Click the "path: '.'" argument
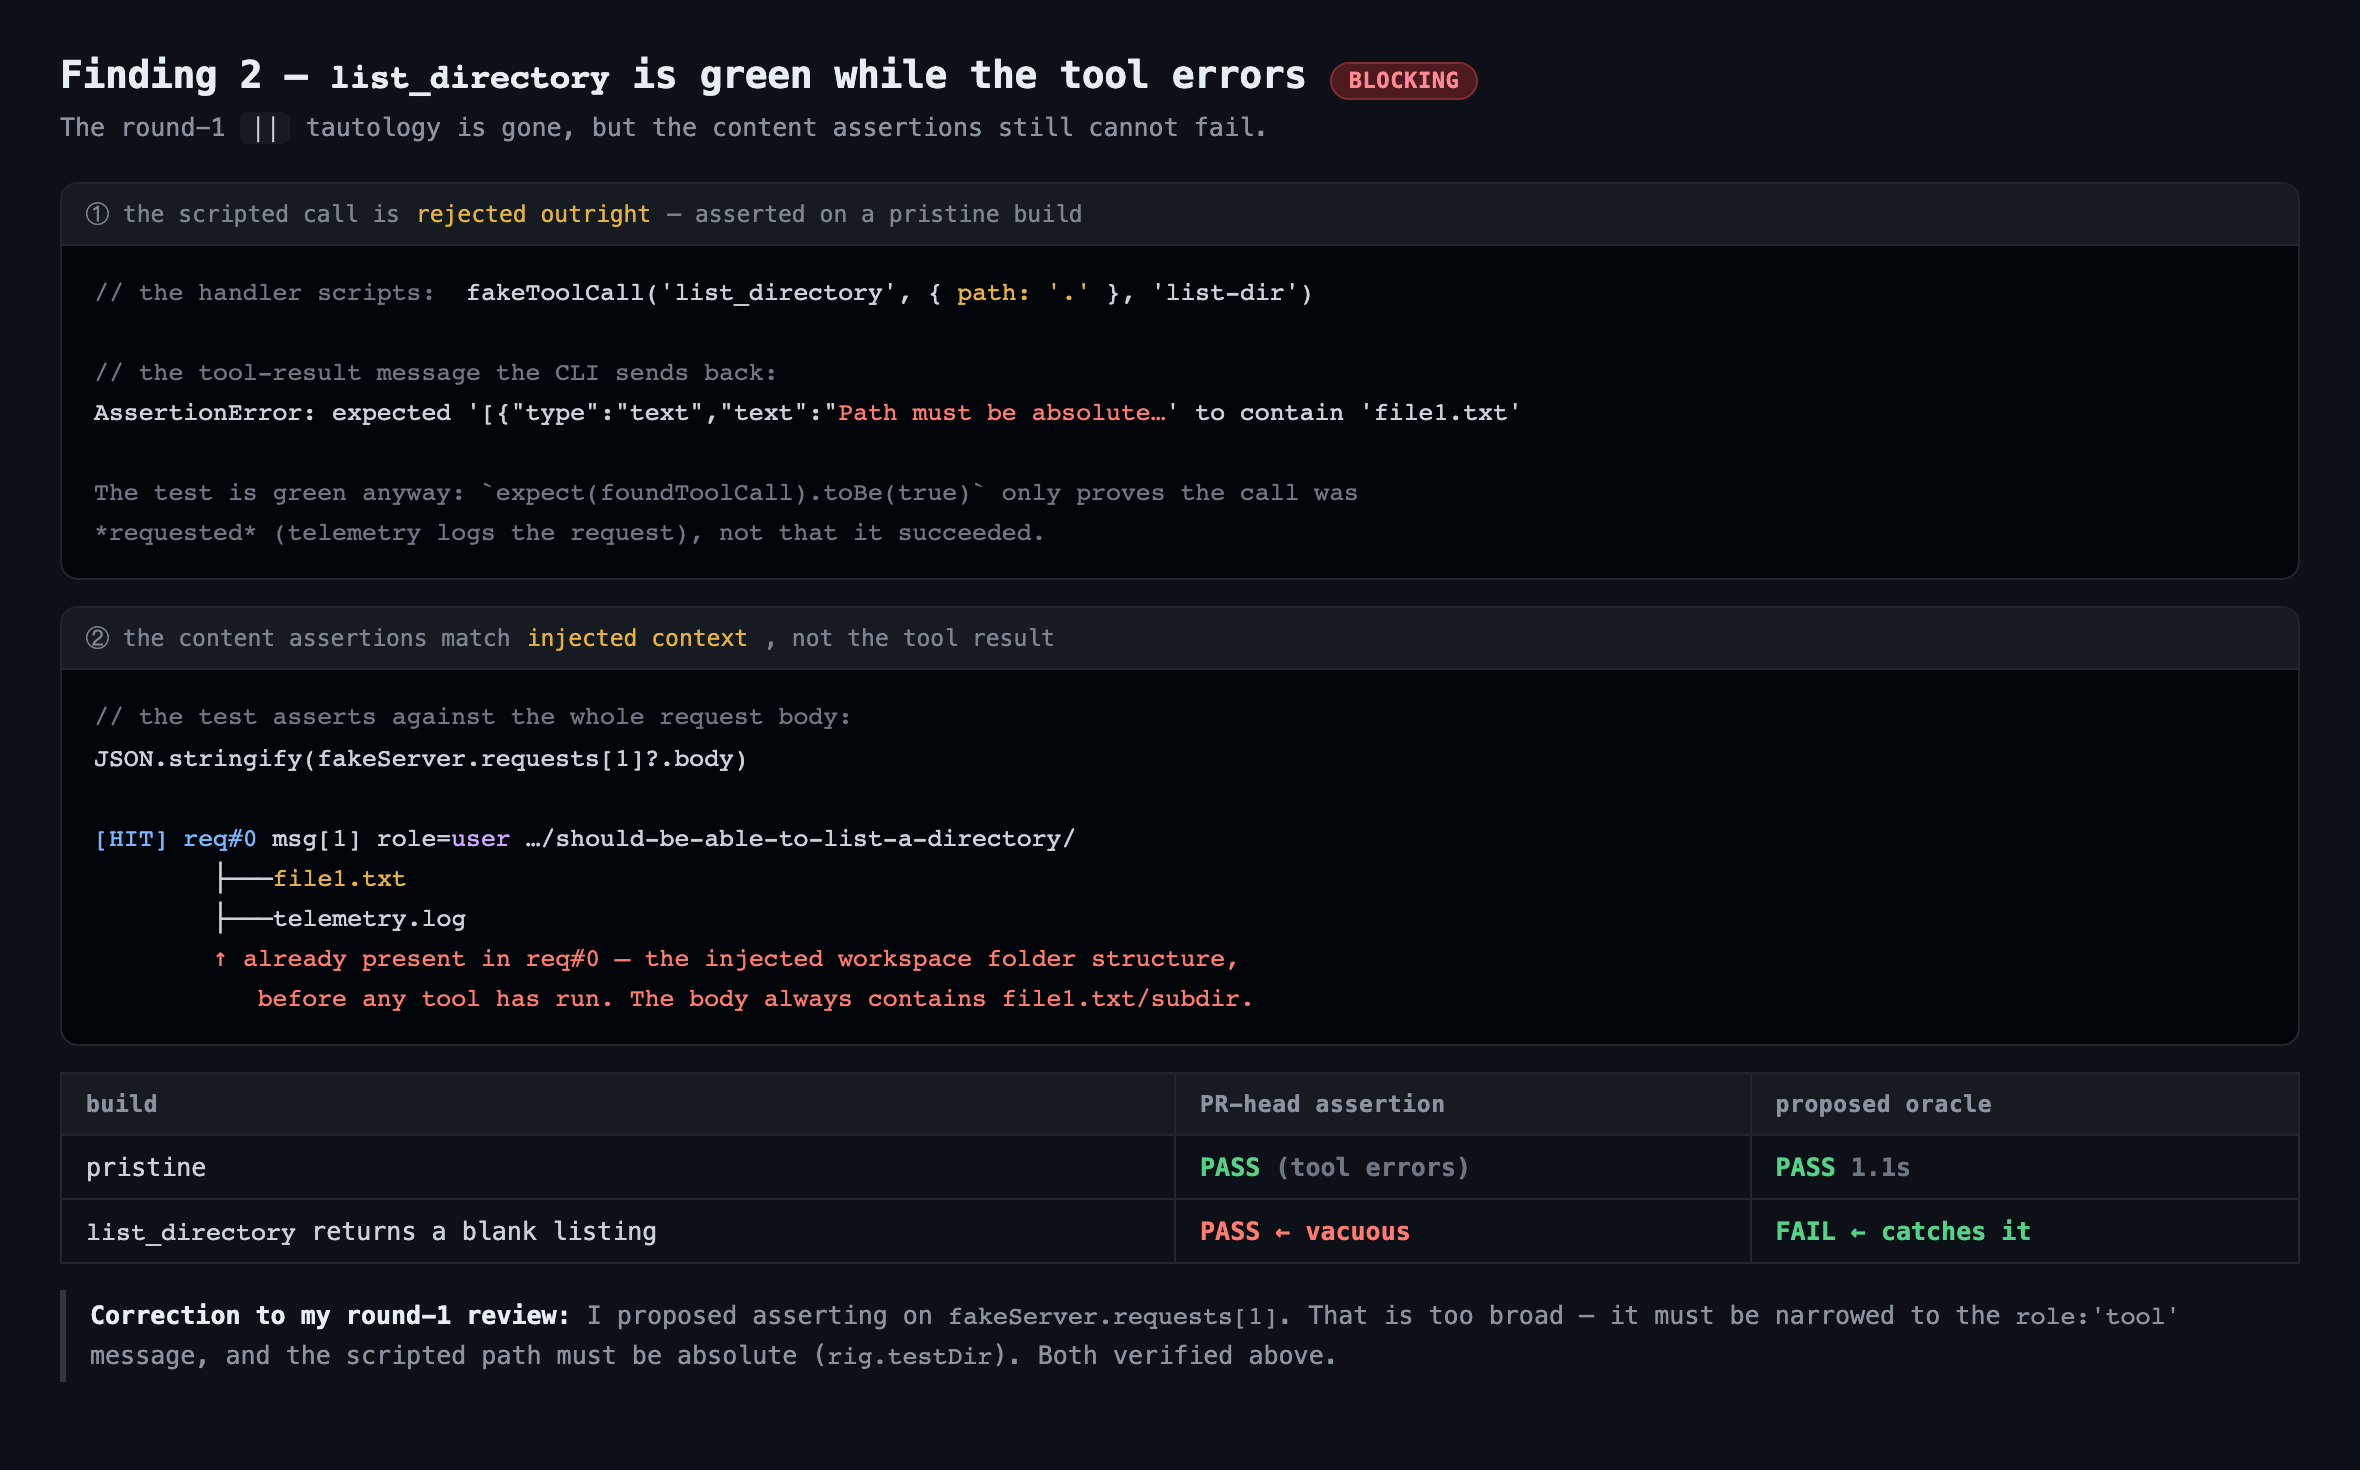Image resolution: width=2360 pixels, height=1470 pixels. (1023, 293)
